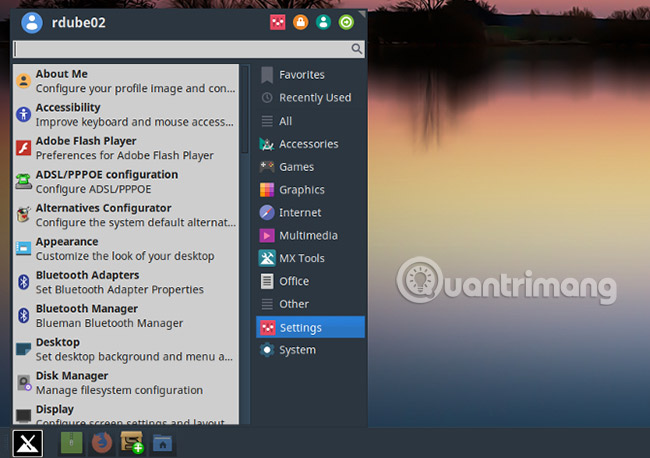Show the Internet category applications
The height and width of the screenshot is (458, 650).
(x=300, y=213)
